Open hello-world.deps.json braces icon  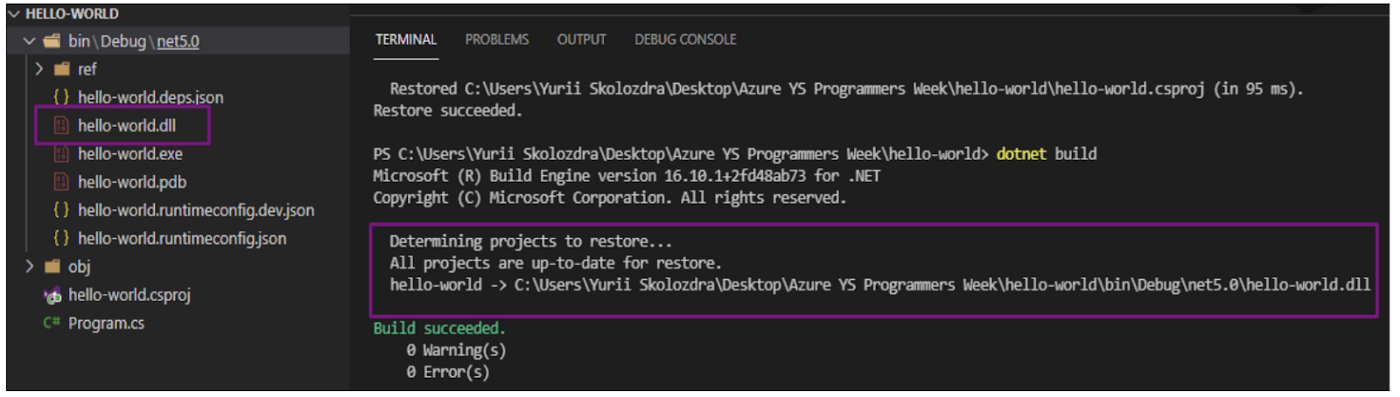60,98
